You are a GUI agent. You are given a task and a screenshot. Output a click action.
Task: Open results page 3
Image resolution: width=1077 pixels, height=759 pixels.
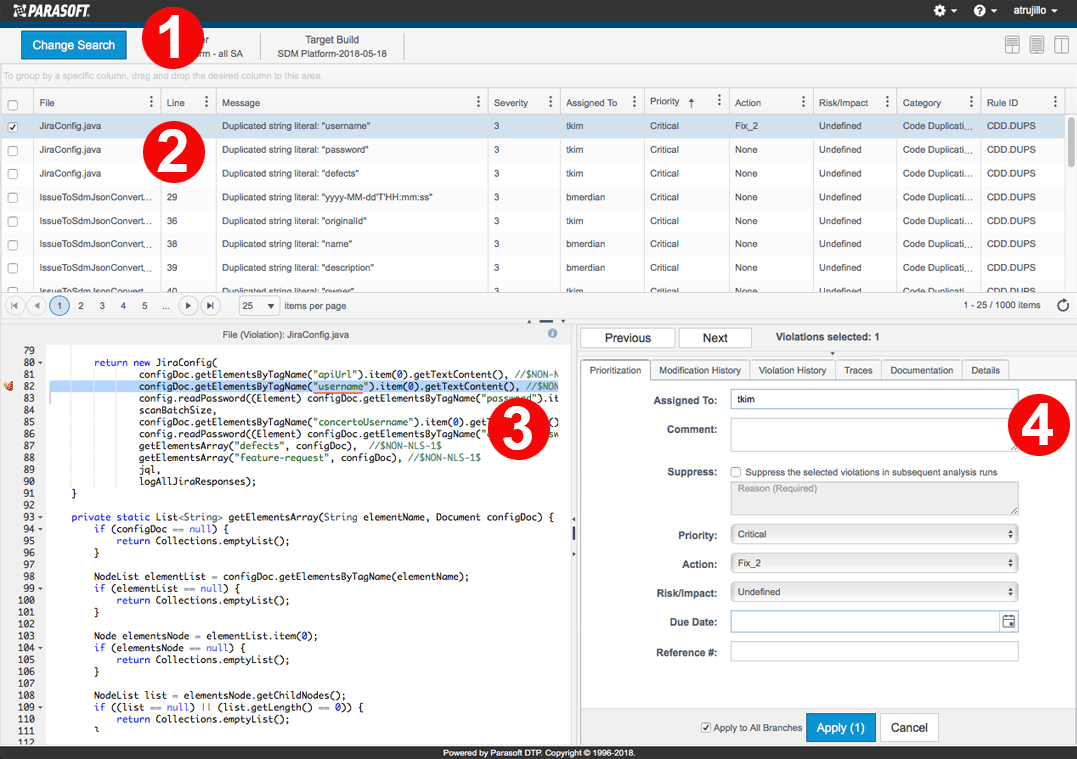(102, 306)
